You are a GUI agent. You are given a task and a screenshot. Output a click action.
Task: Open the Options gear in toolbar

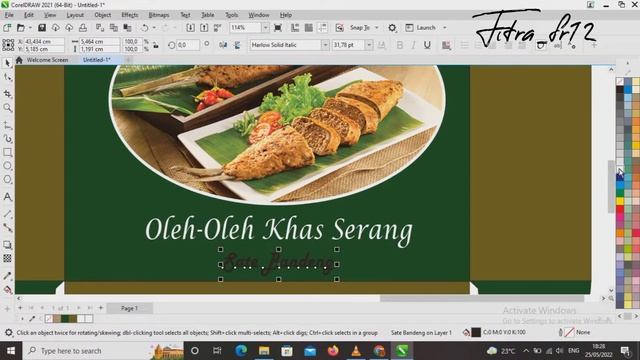[x=392, y=28]
